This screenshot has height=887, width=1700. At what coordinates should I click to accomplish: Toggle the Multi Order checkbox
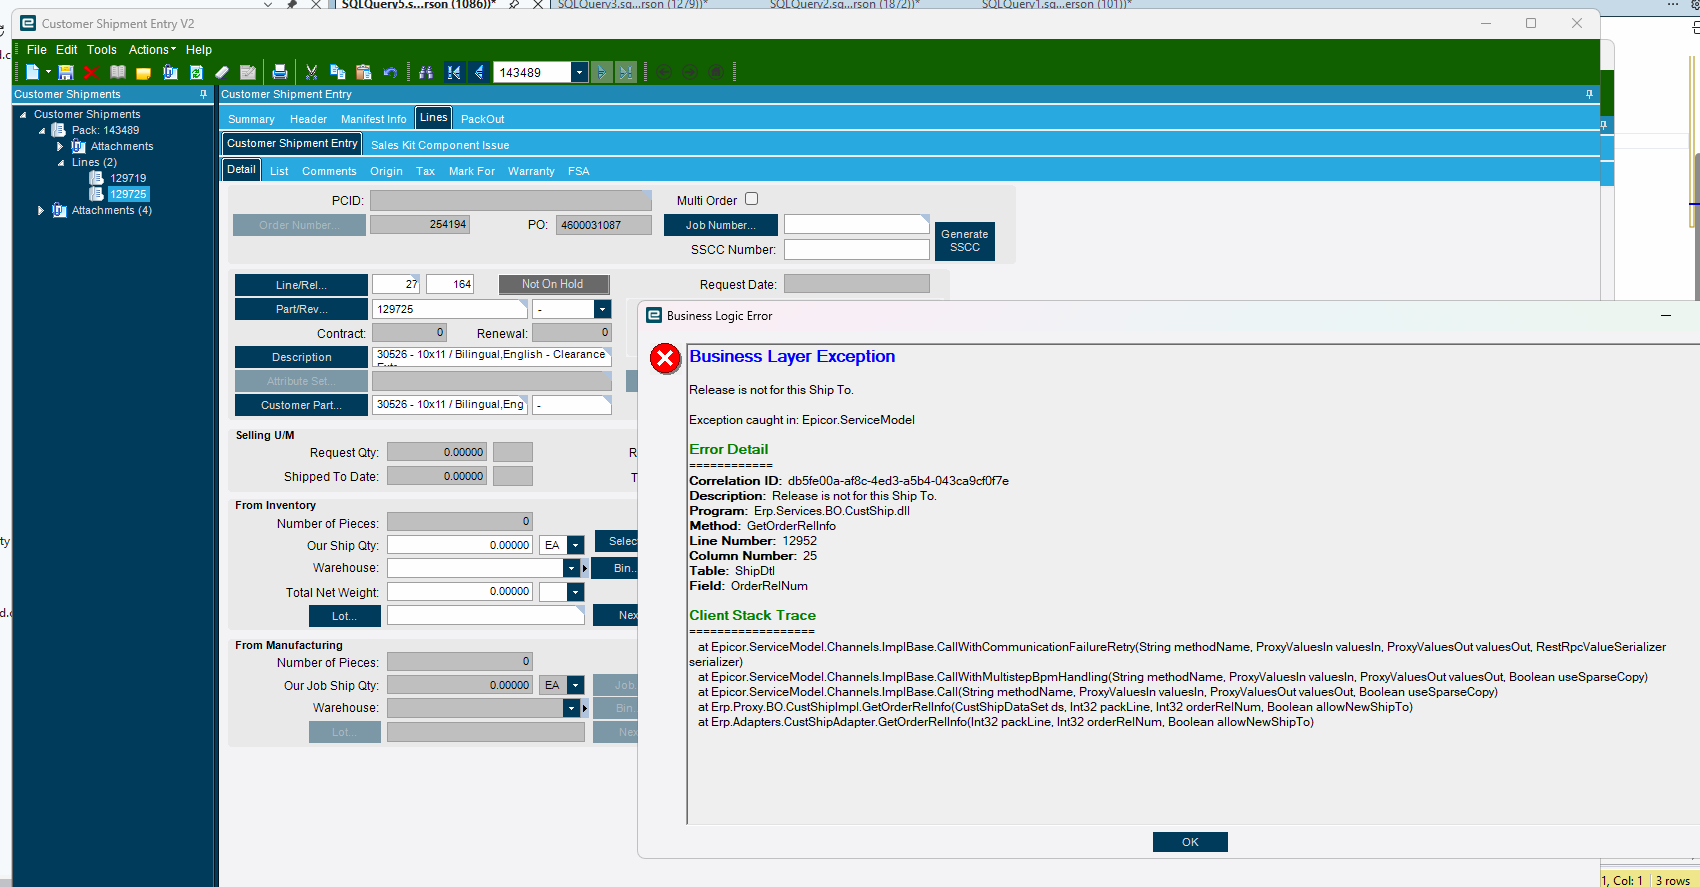click(752, 199)
